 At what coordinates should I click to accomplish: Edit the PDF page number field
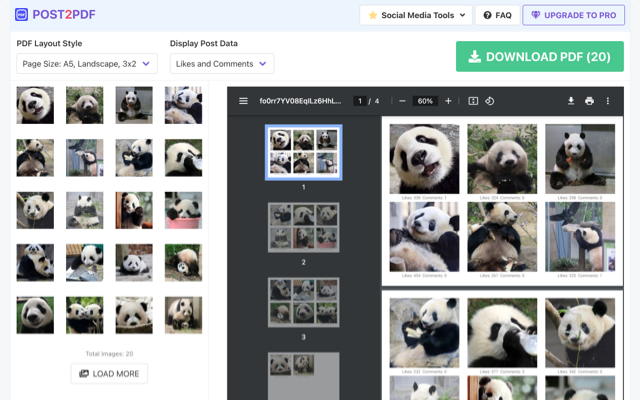tap(360, 101)
